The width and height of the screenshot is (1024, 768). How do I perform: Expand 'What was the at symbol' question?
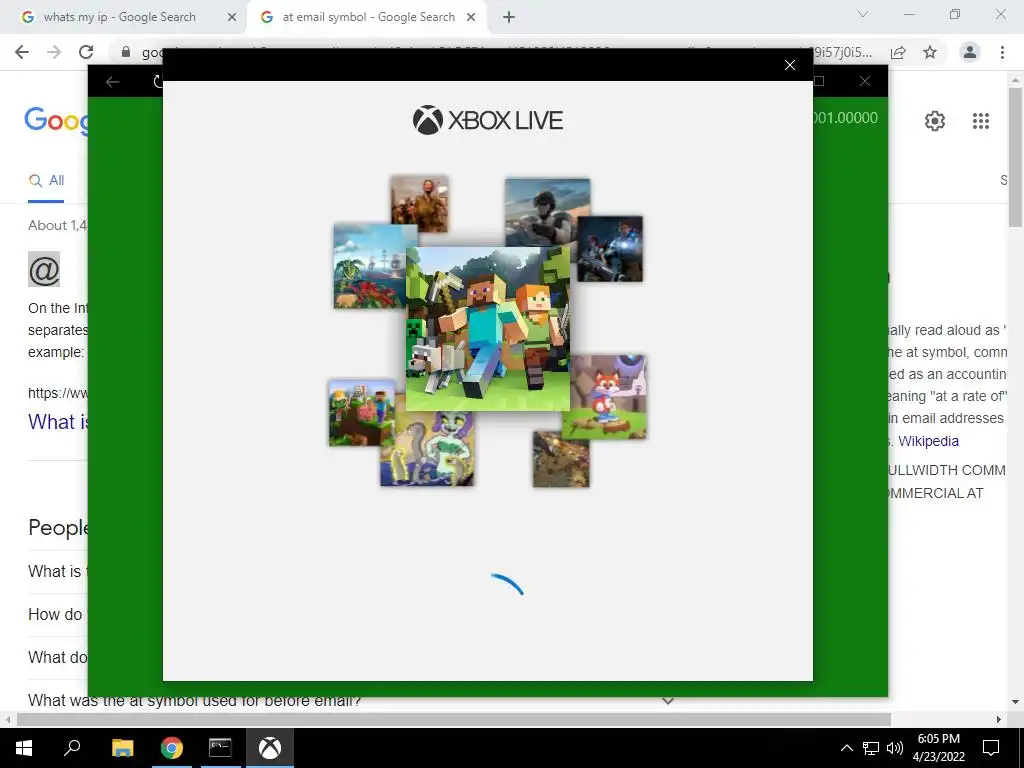667,701
